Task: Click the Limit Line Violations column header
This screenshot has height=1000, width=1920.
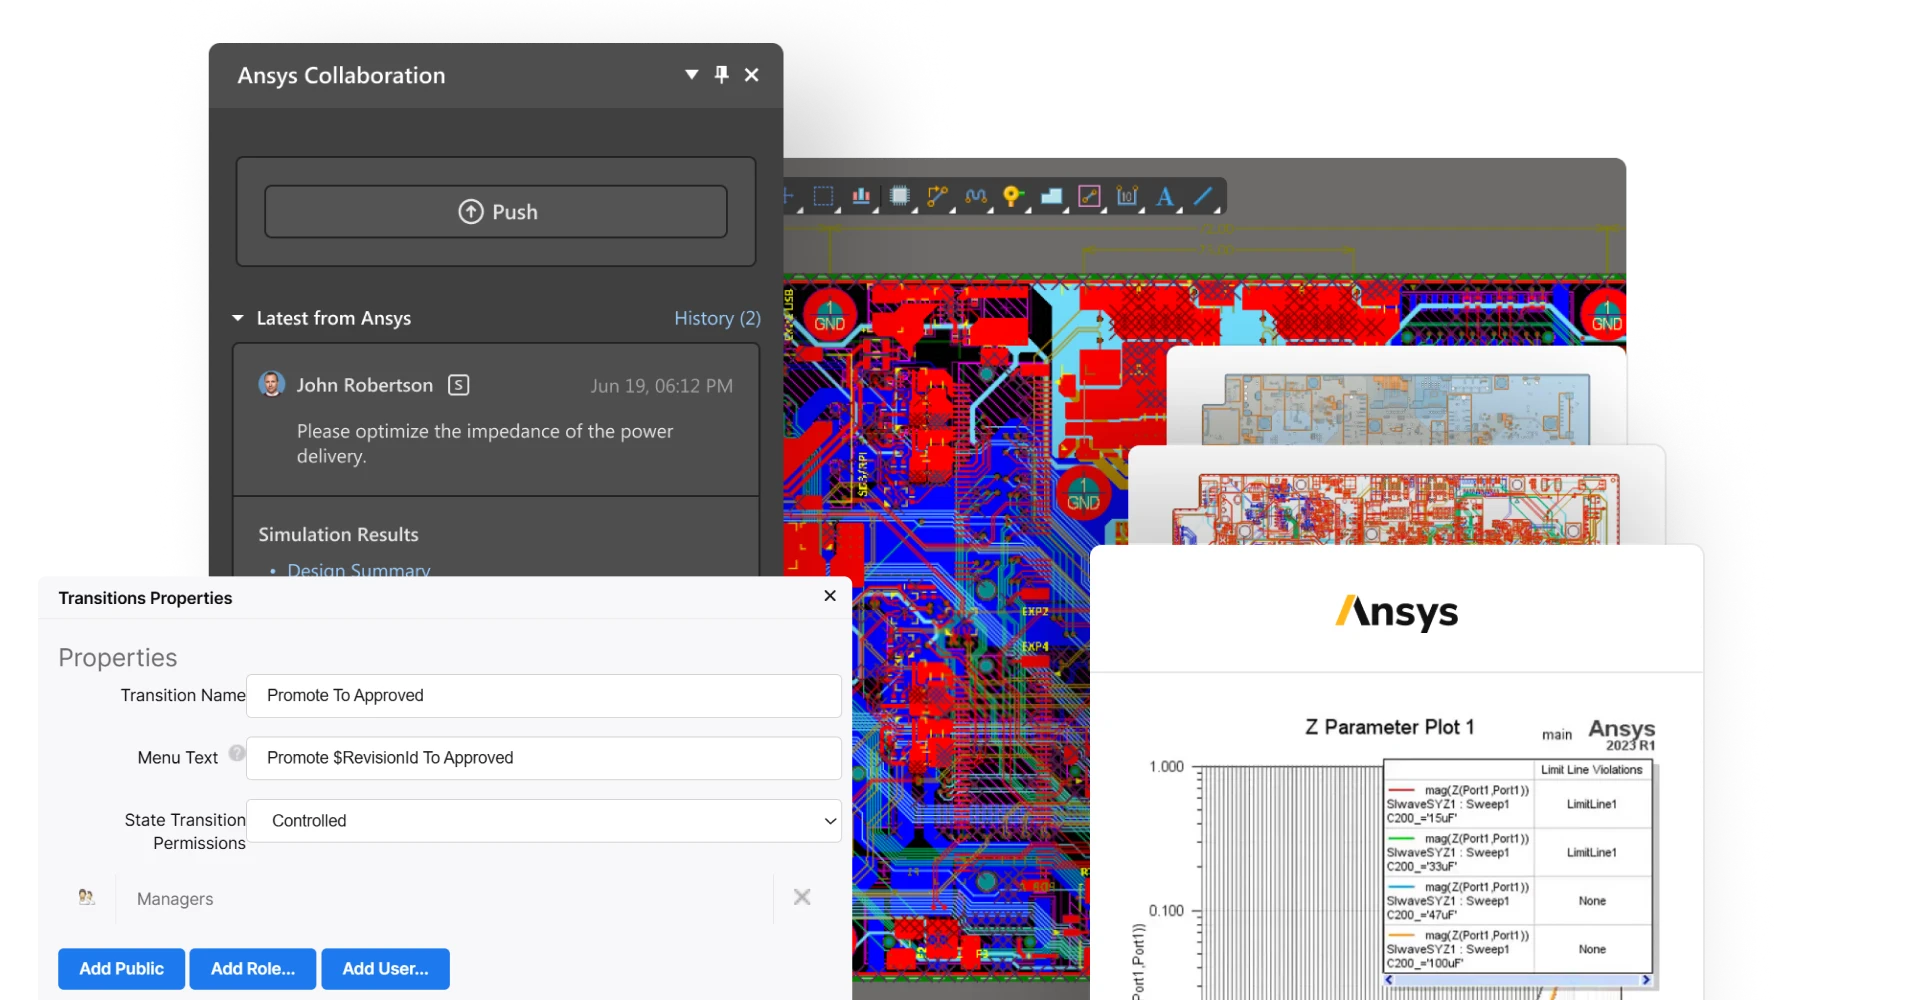Action: pos(1592,769)
